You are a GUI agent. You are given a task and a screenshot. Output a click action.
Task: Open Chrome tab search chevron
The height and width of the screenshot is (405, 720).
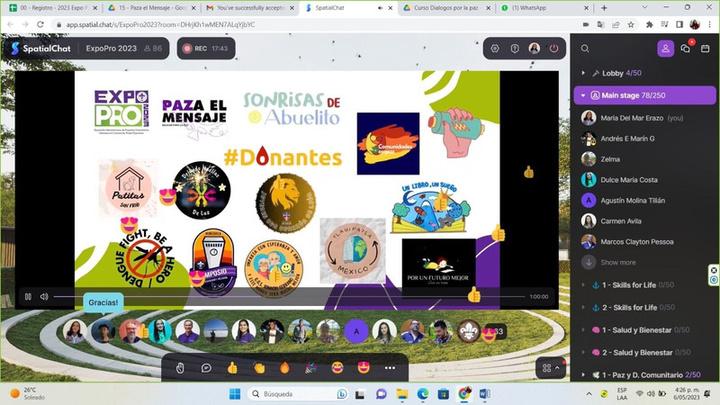point(645,8)
